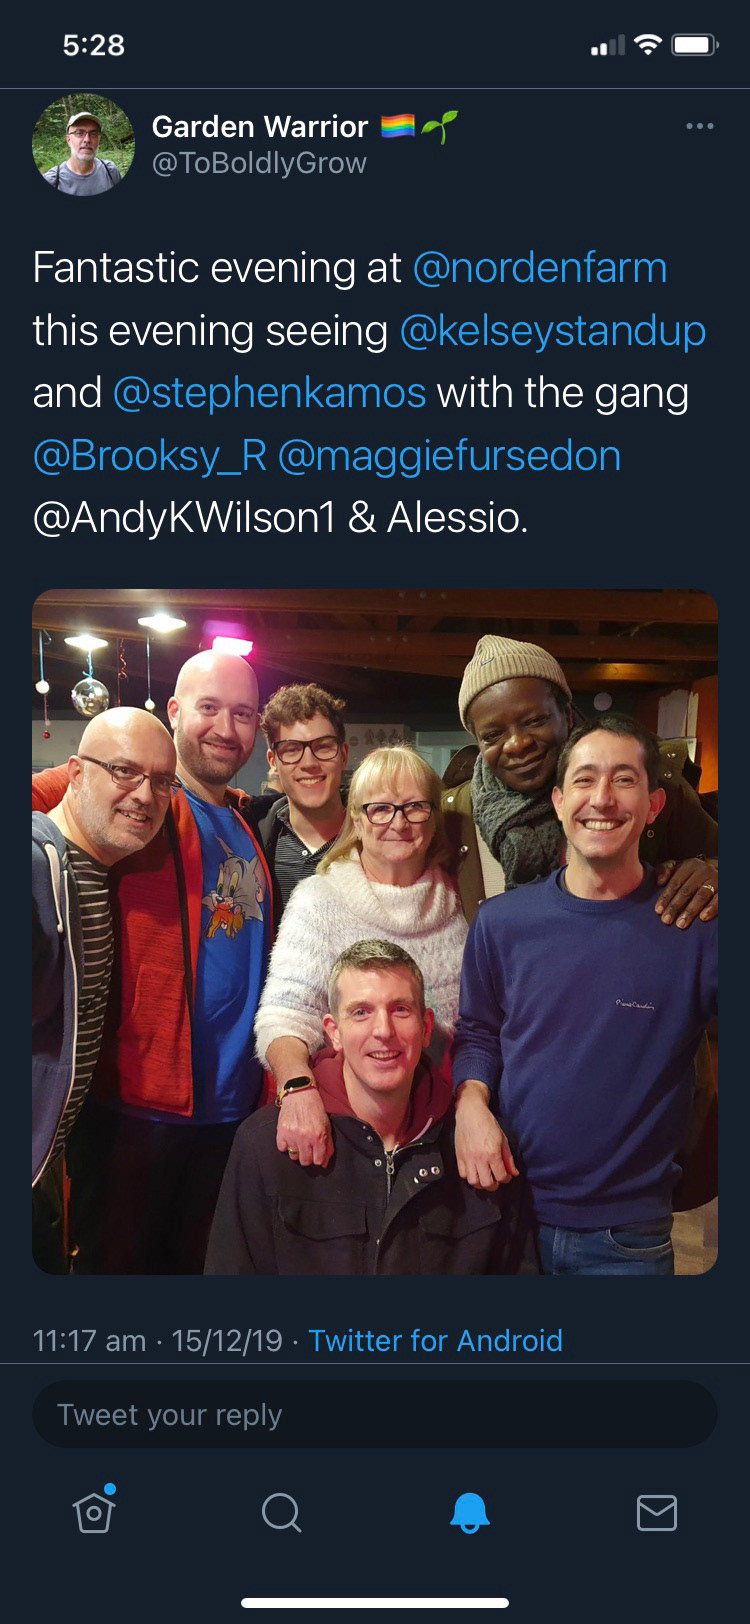Open the @kelseystandup mention
This screenshot has height=1624, width=750.
(x=553, y=331)
